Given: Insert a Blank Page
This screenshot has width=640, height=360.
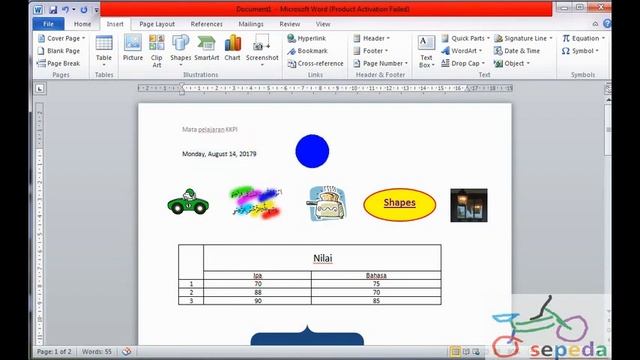Looking at the screenshot, I should click(59, 51).
